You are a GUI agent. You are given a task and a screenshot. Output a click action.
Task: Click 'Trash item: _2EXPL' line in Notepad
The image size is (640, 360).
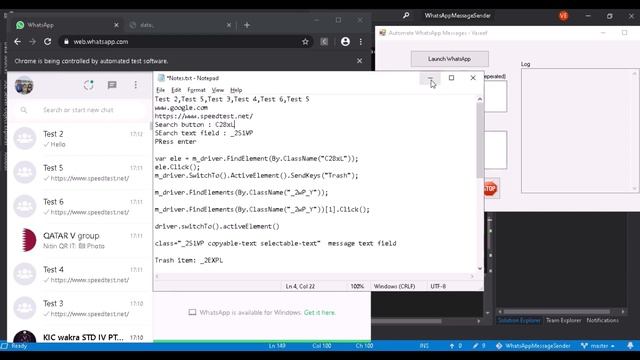pyautogui.click(x=189, y=260)
